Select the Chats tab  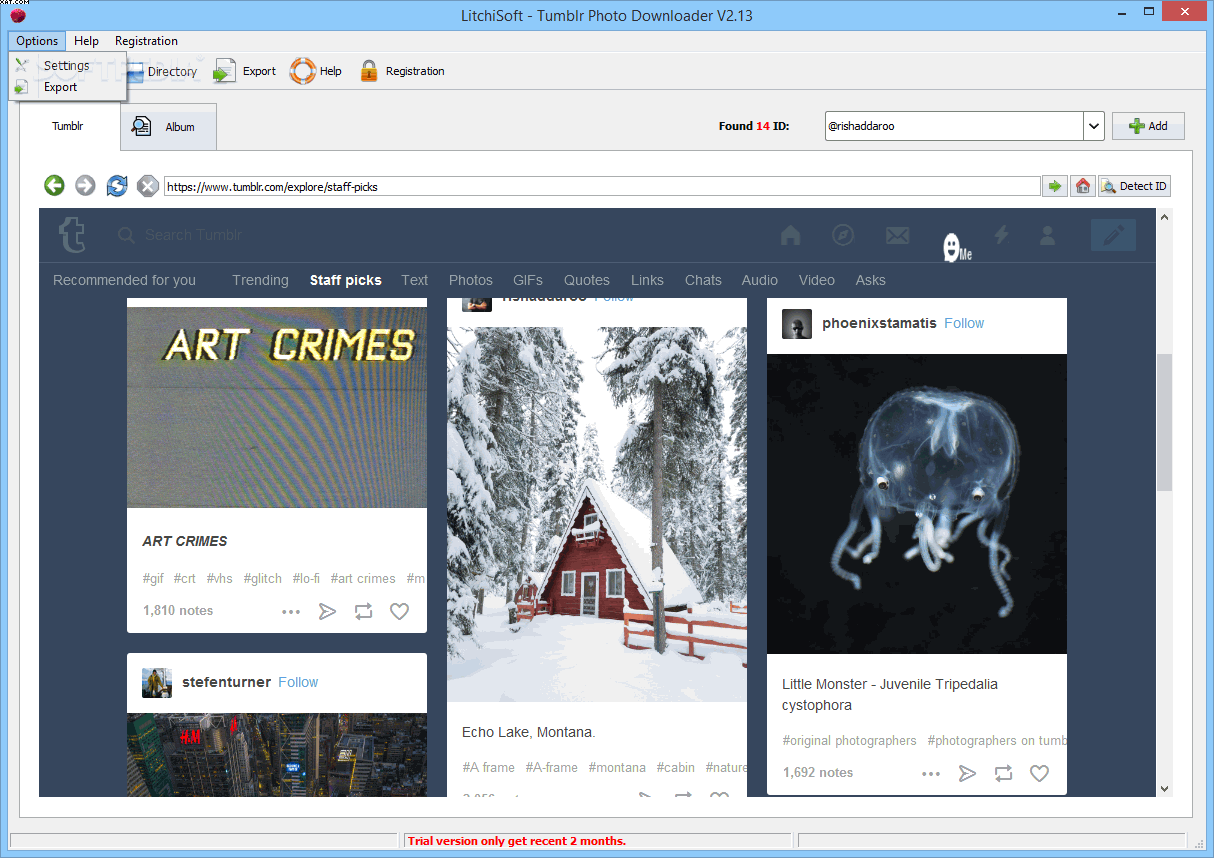click(703, 280)
